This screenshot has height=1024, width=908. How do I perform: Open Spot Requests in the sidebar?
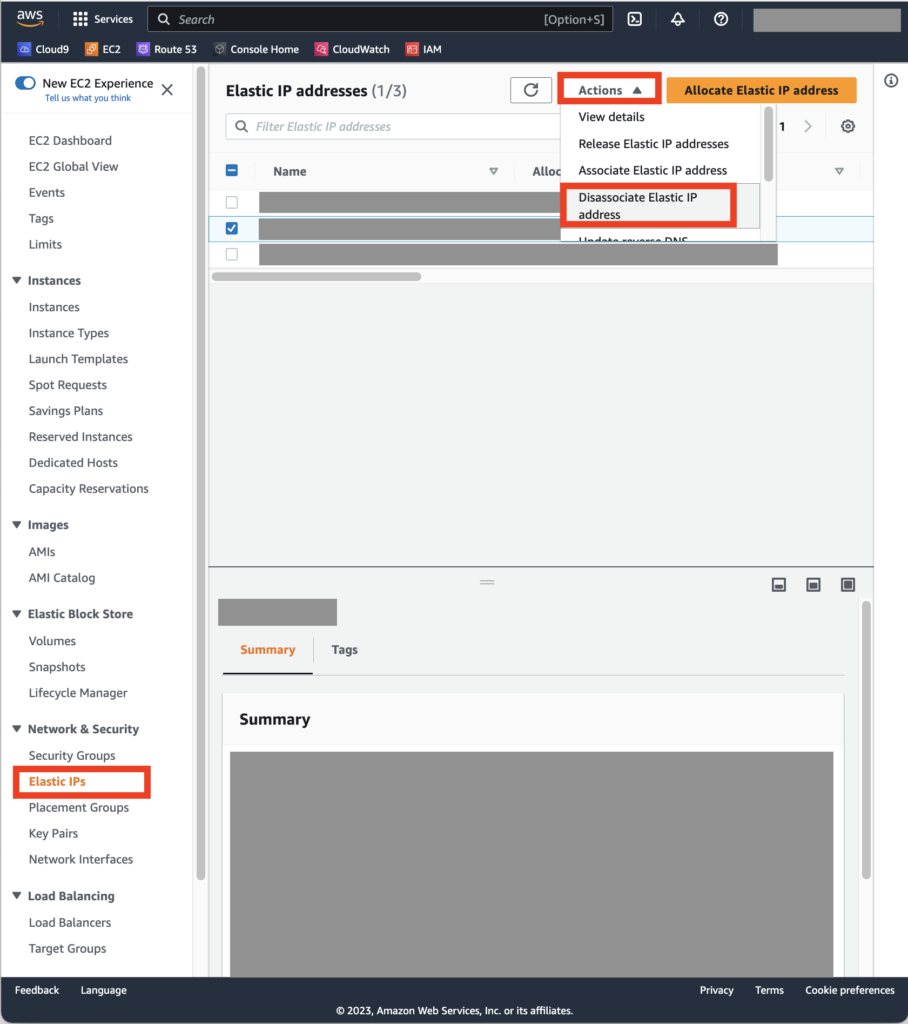[x=67, y=385]
